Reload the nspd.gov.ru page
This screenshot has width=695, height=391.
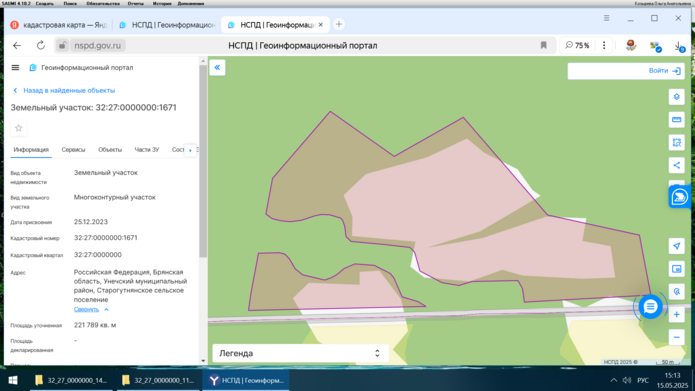pos(40,45)
